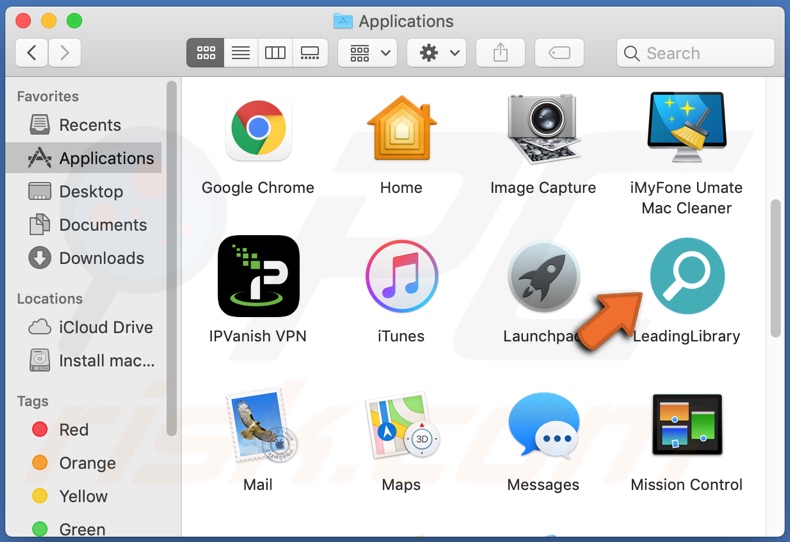Select the IPVanish VPN app icon

[x=258, y=276]
